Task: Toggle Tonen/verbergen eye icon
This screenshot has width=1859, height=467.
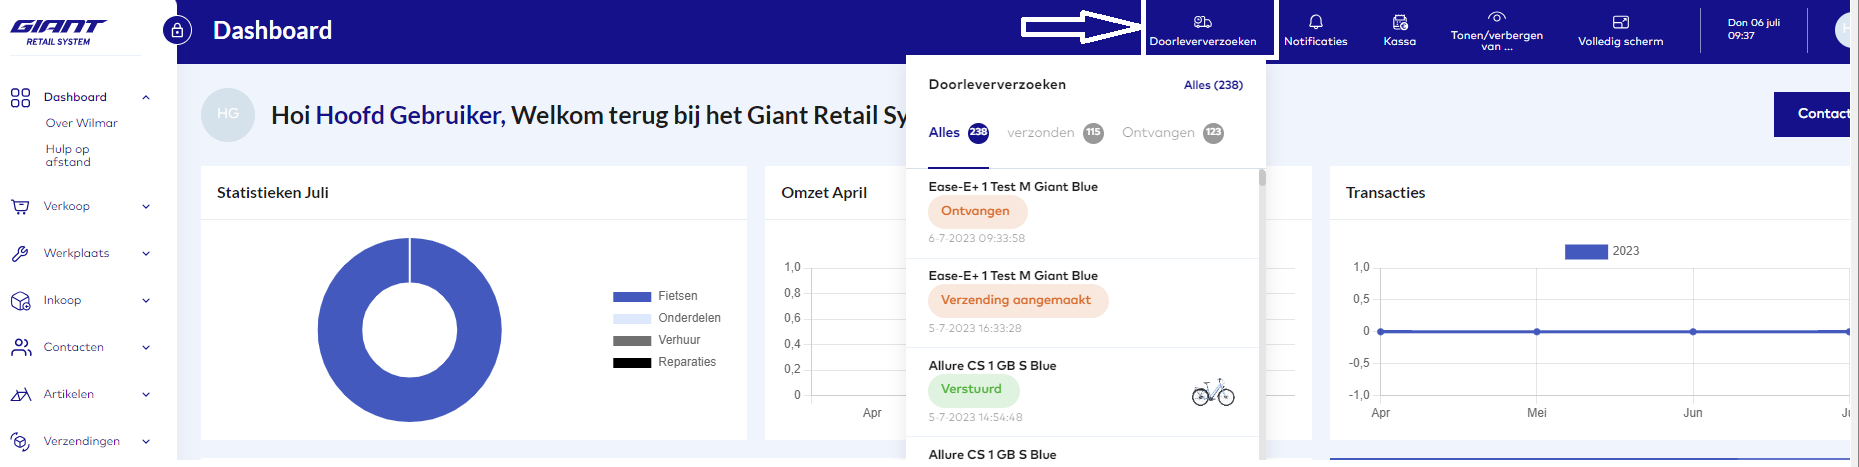Action: click(x=1496, y=17)
